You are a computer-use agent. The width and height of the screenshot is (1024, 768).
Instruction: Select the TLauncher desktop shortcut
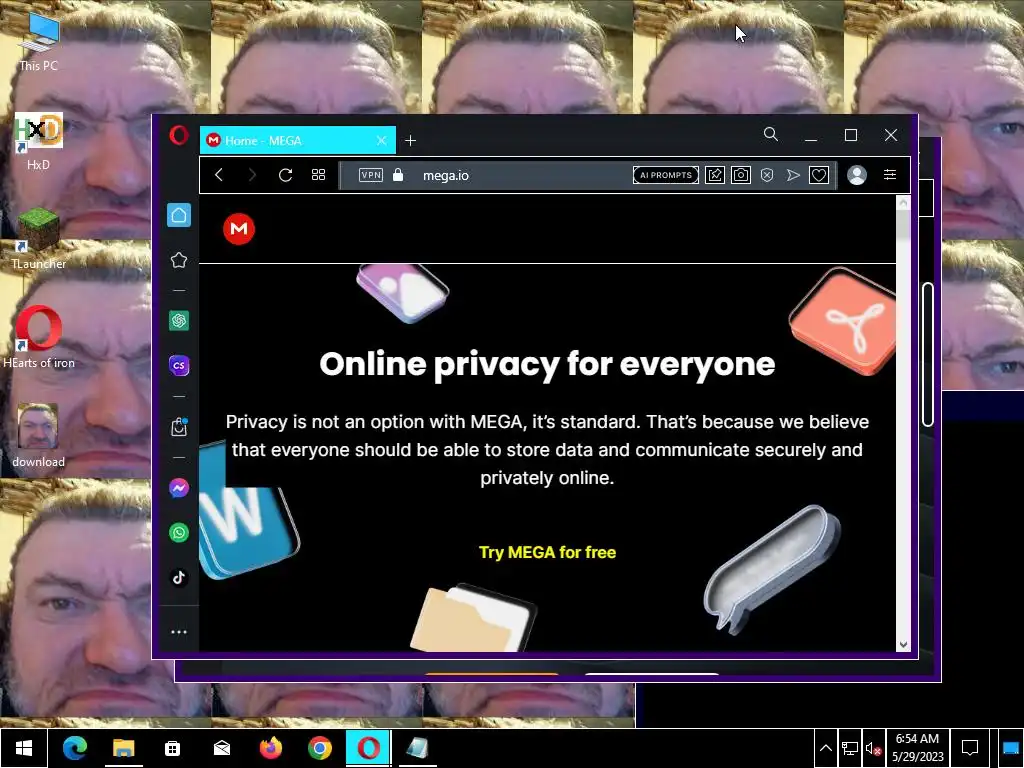click(x=39, y=239)
